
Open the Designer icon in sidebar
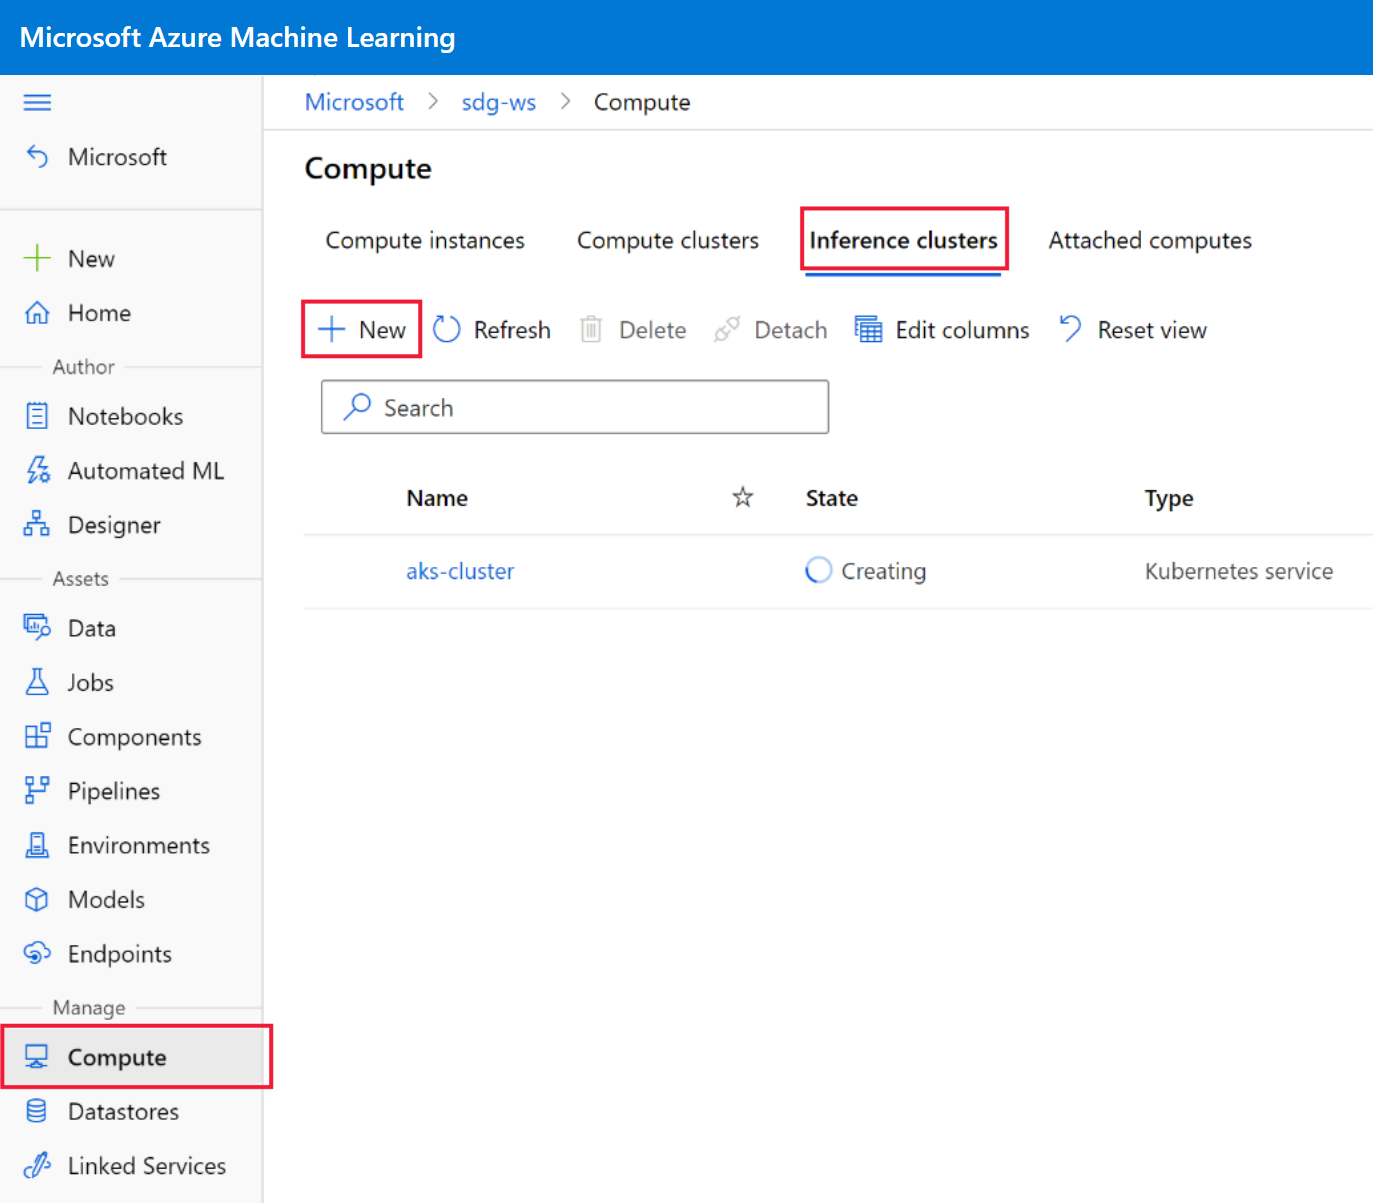37,524
